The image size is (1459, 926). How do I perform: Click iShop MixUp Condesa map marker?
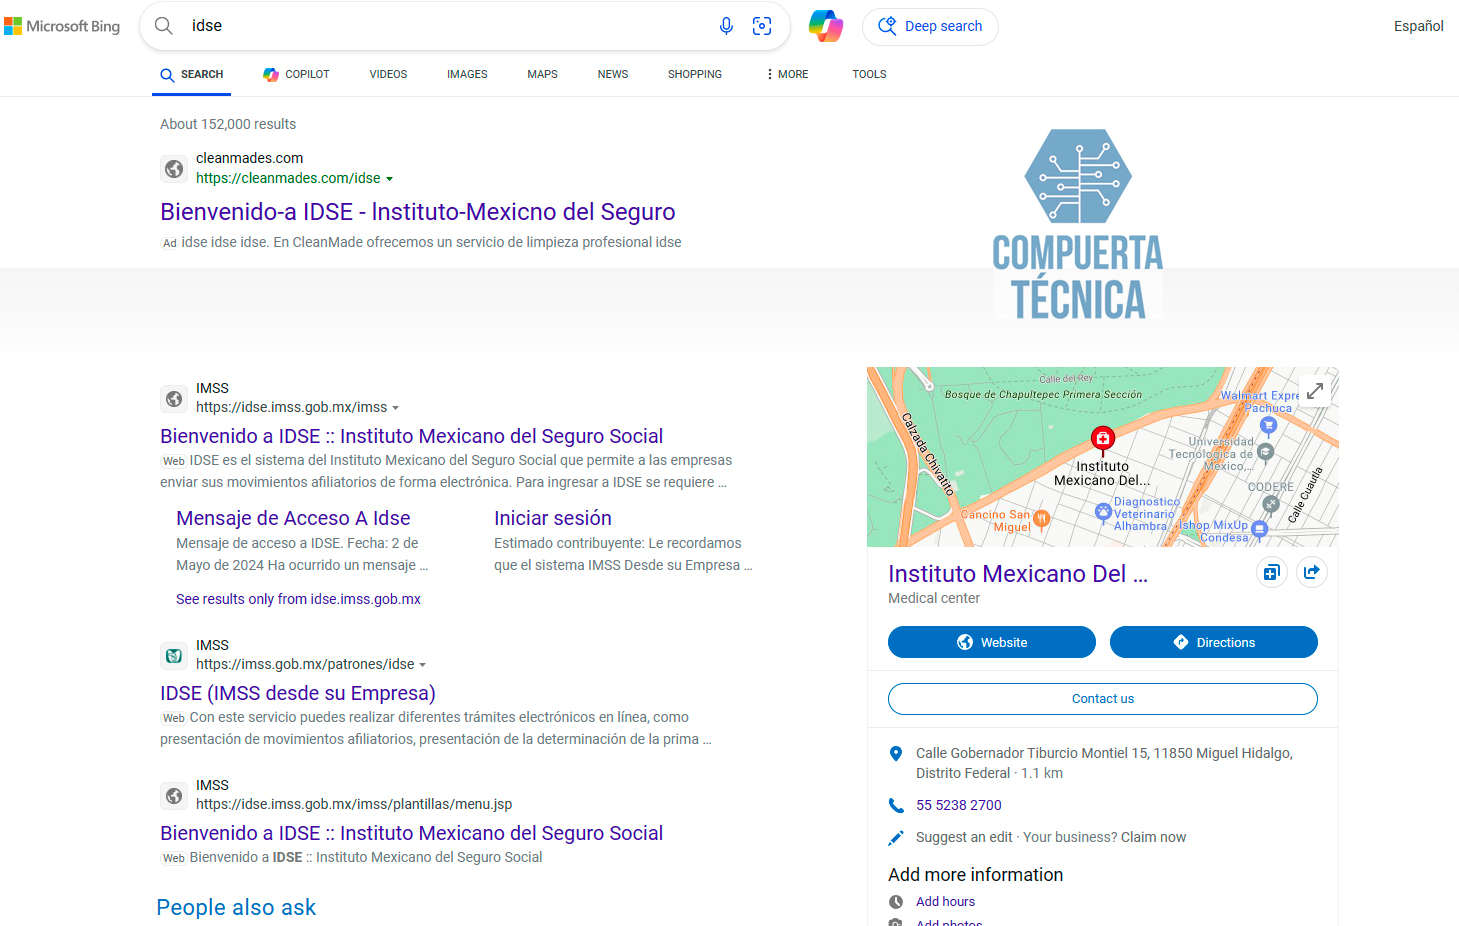tap(1260, 528)
